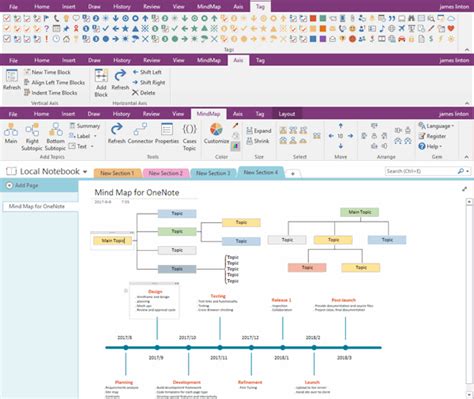Apply the blue flag tag
The height and width of the screenshot is (399, 474).
pos(46,18)
